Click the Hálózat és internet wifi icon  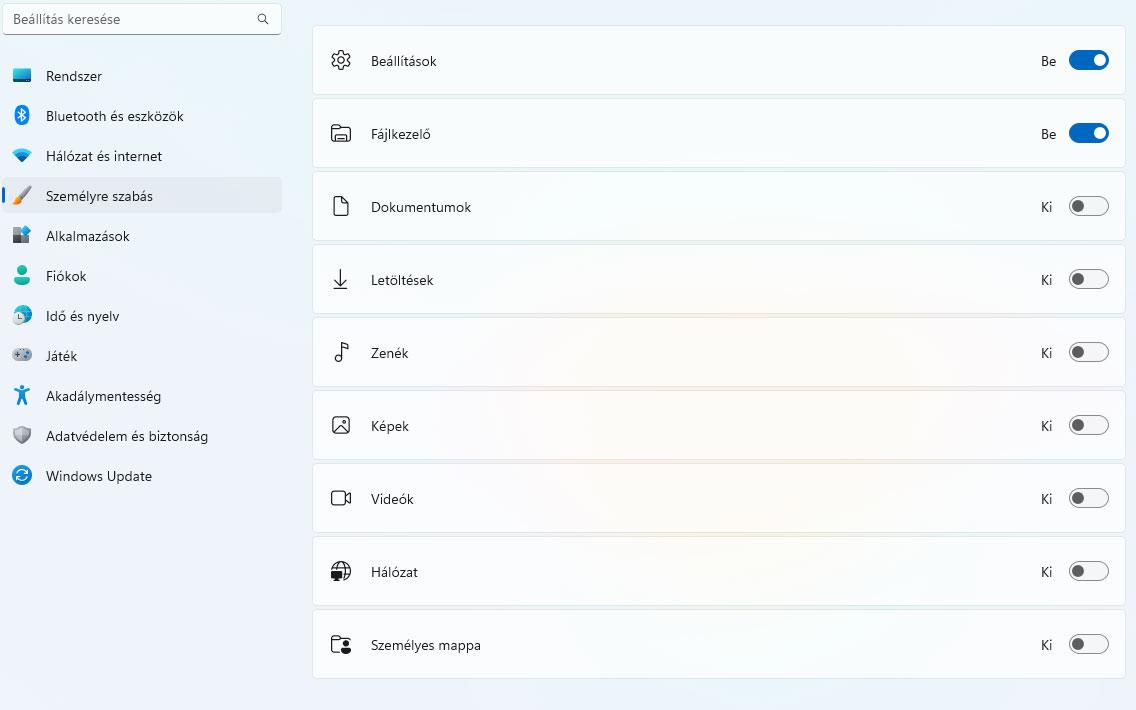[x=22, y=156]
